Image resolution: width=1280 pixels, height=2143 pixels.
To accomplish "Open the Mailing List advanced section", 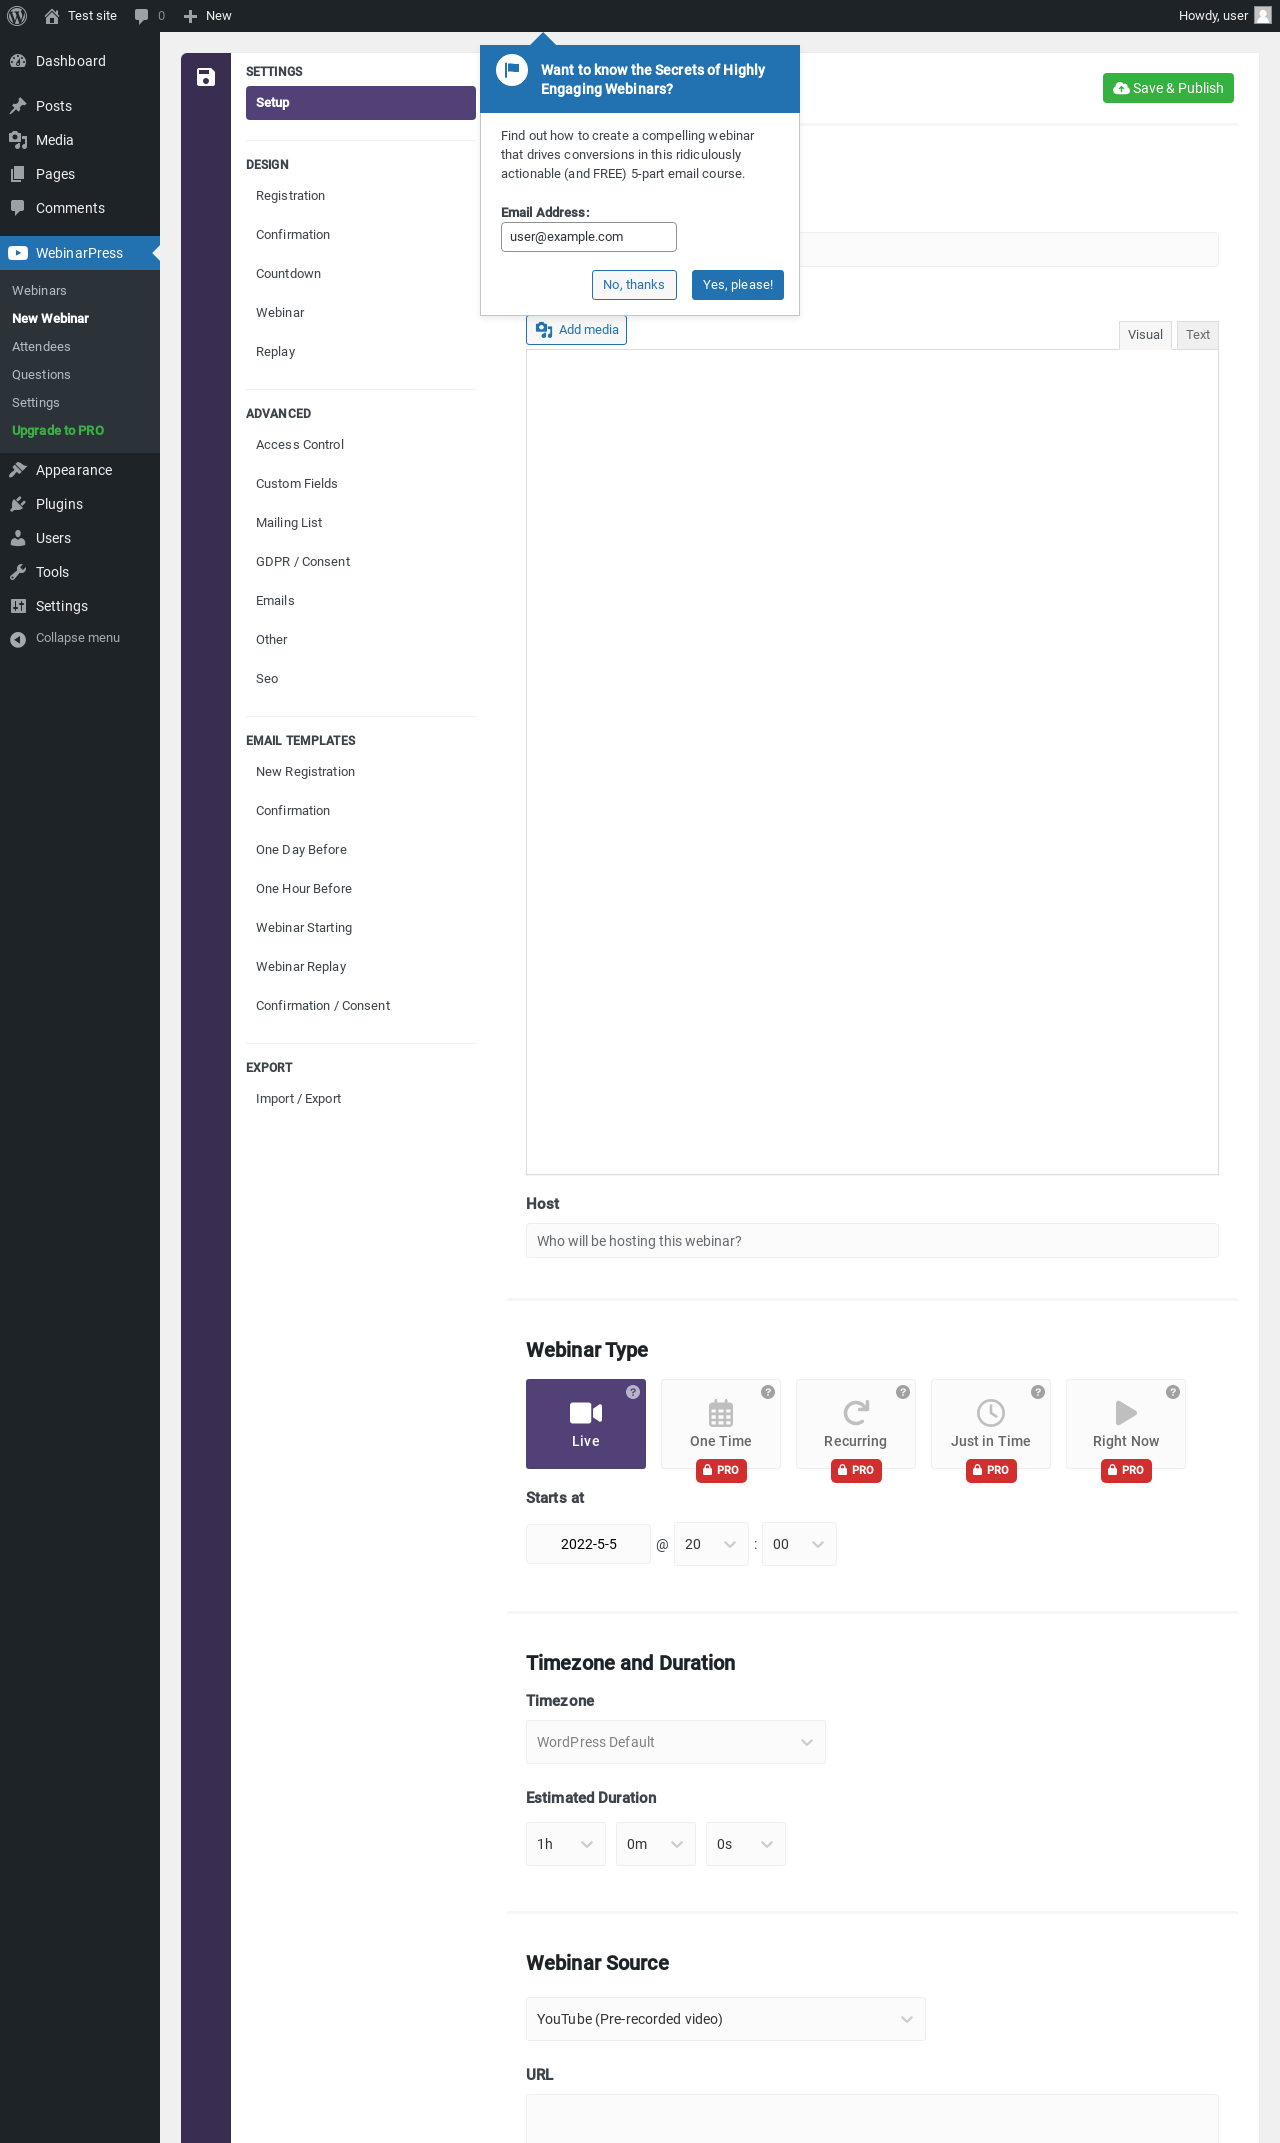I will coord(361,523).
